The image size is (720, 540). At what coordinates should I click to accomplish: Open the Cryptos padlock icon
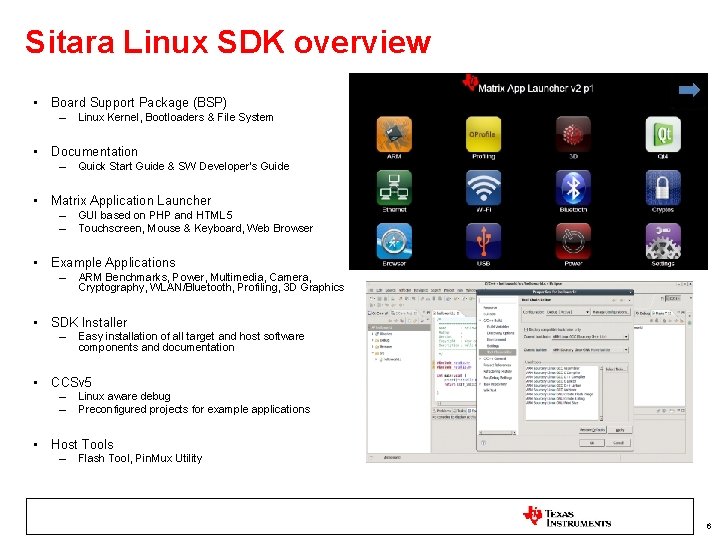[663, 187]
